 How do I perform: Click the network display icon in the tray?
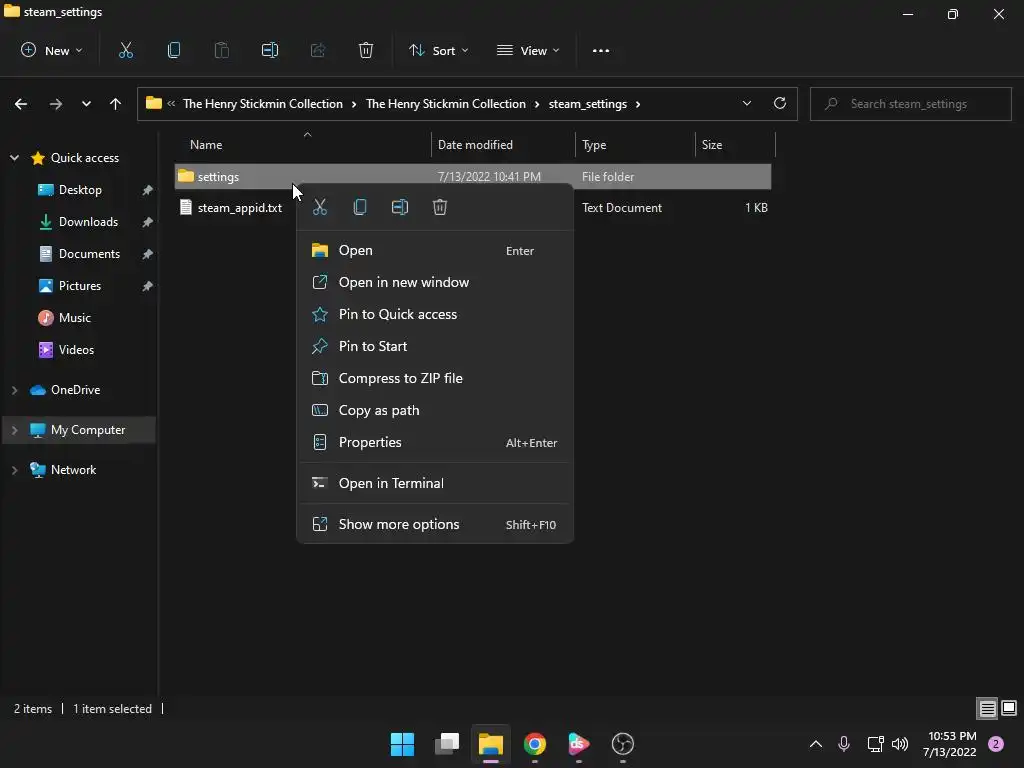point(875,744)
